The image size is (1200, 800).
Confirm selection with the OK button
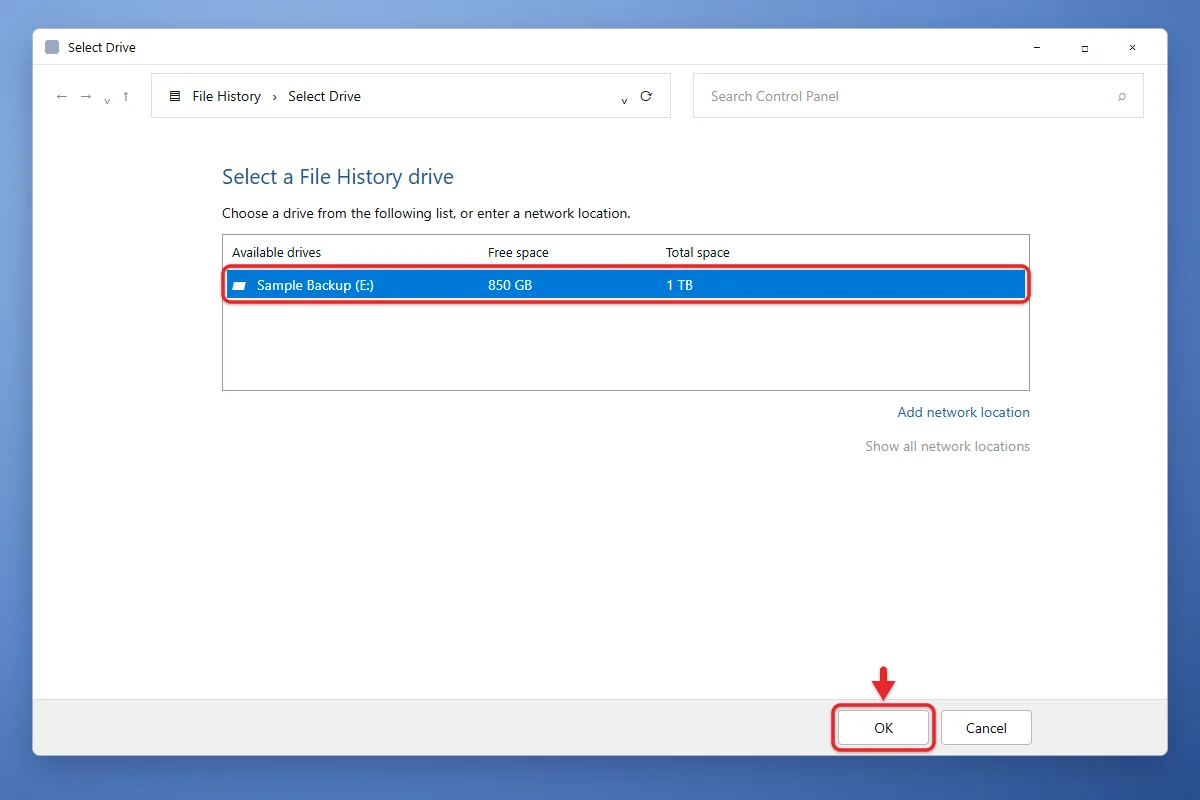tap(883, 728)
